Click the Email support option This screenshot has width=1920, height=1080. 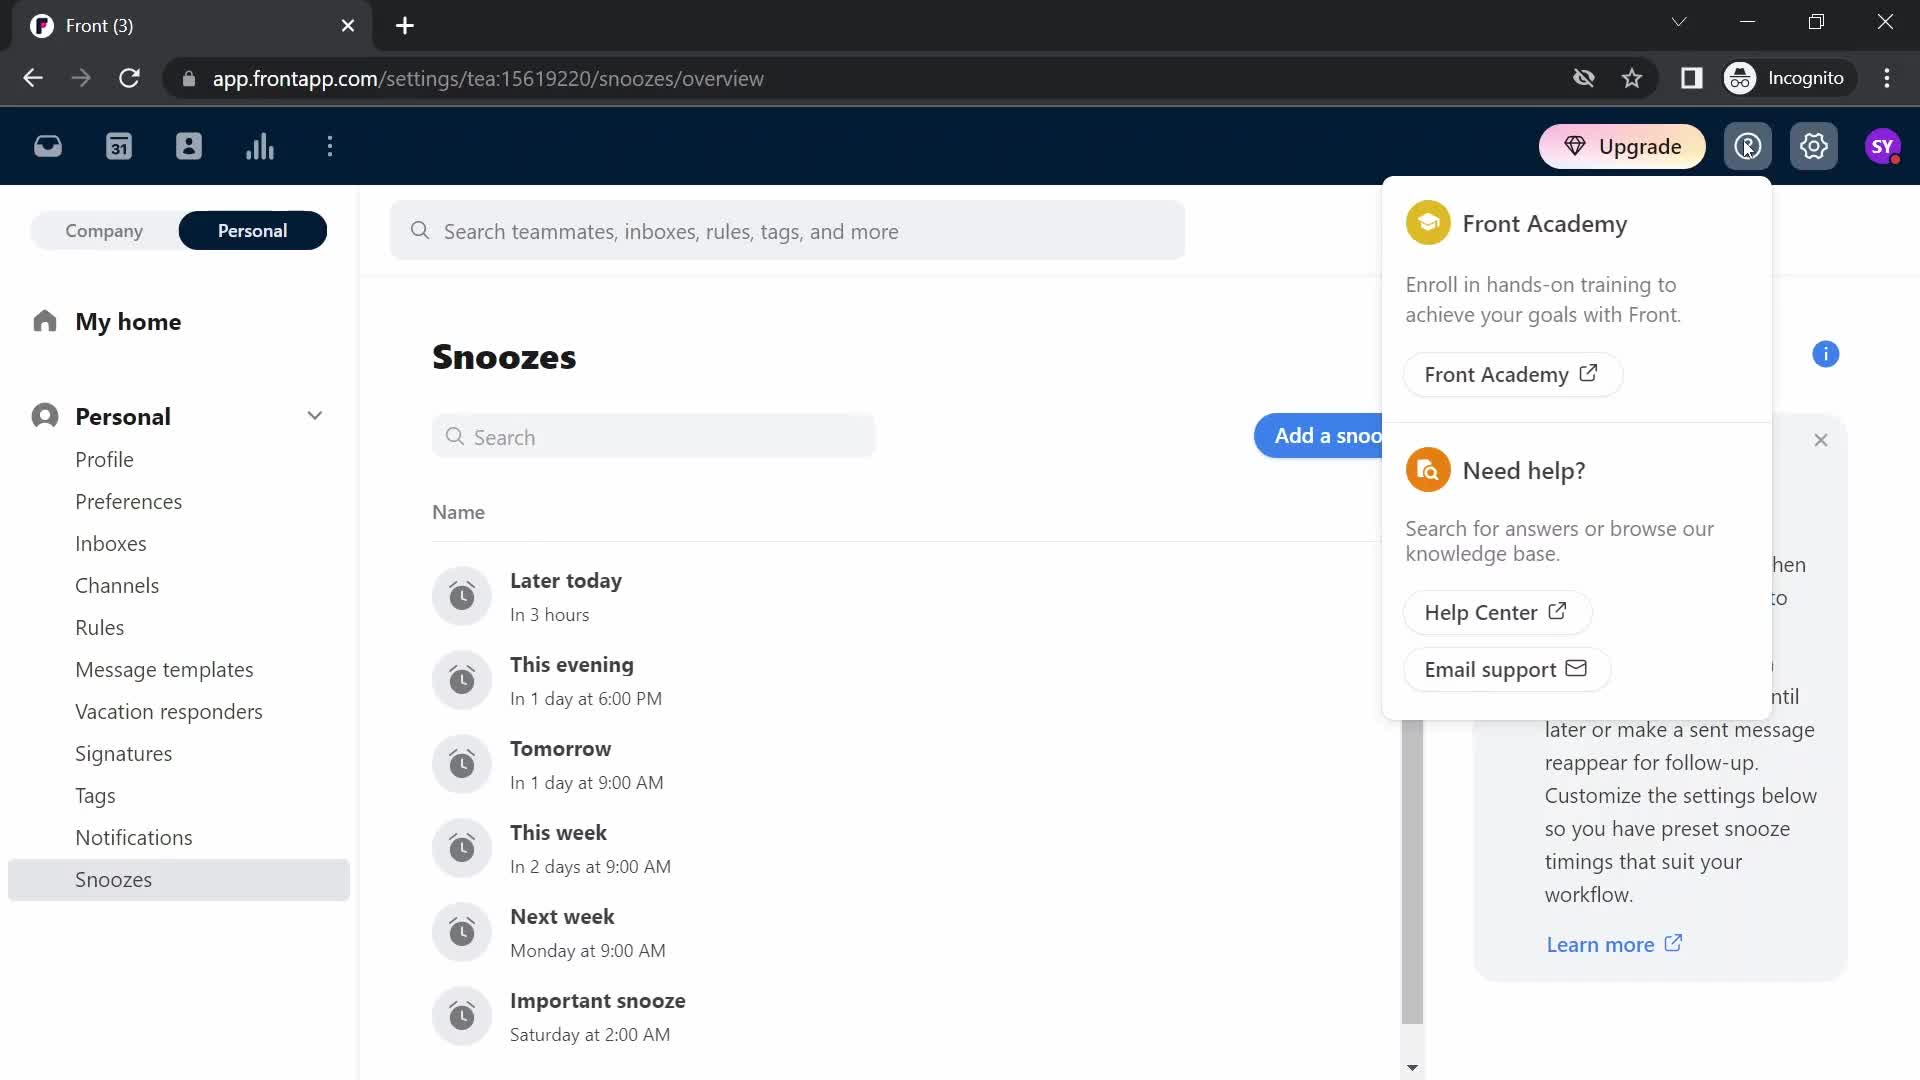coord(1505,669)
